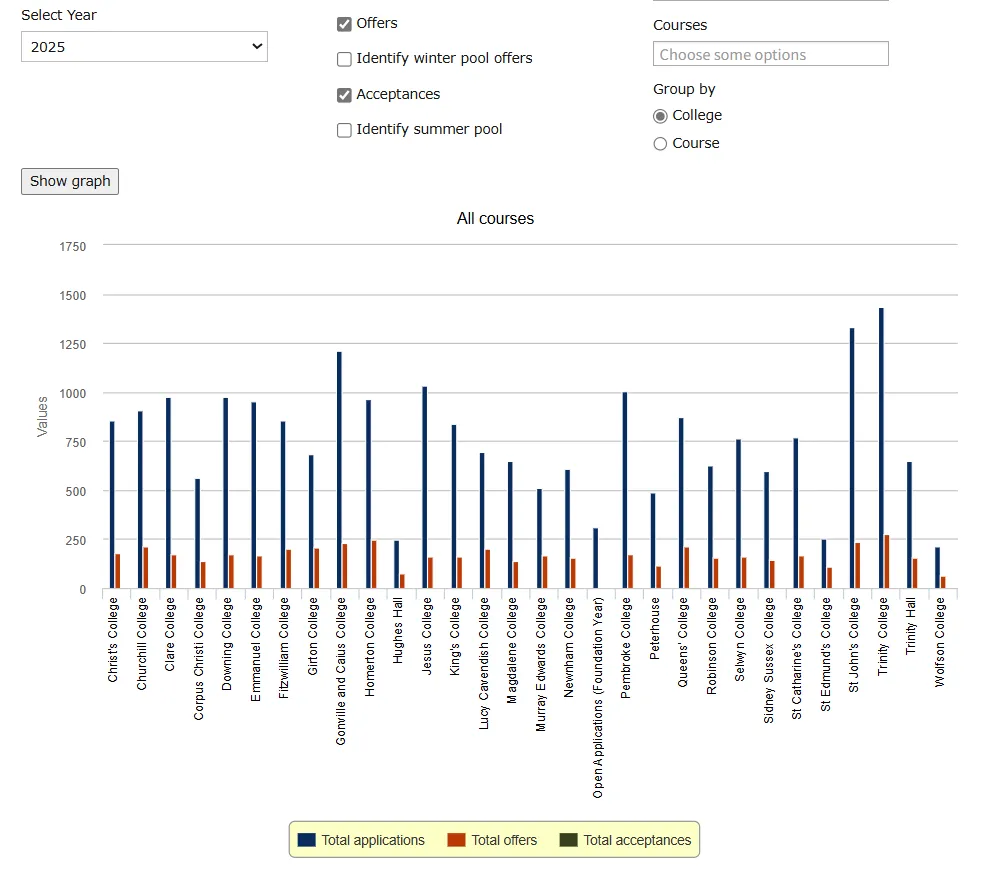Tick the Identify summer pool checkbox
Screen dimensions: 987x874
[x=344, y=130]
